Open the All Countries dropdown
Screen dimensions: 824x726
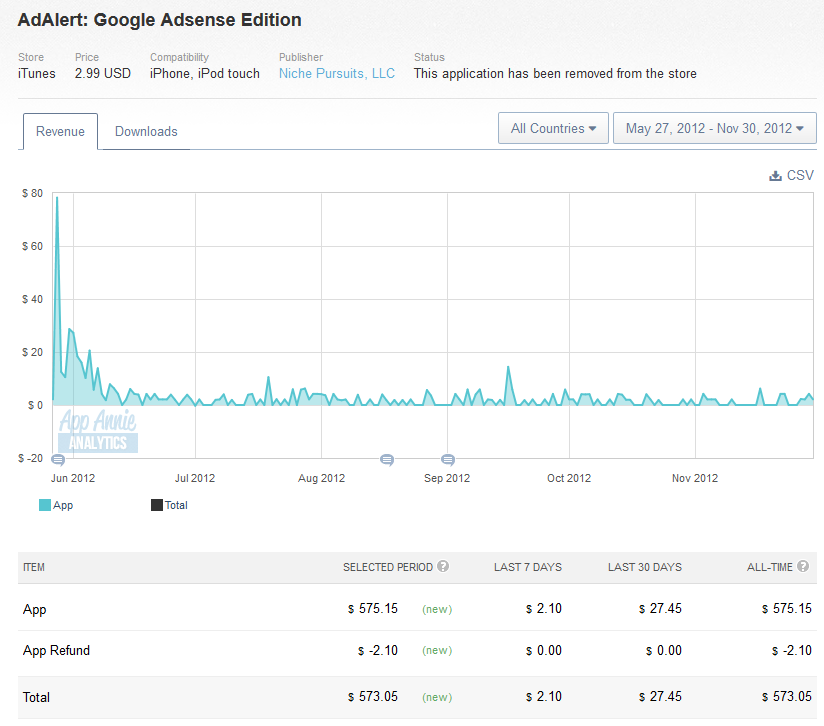553,128
